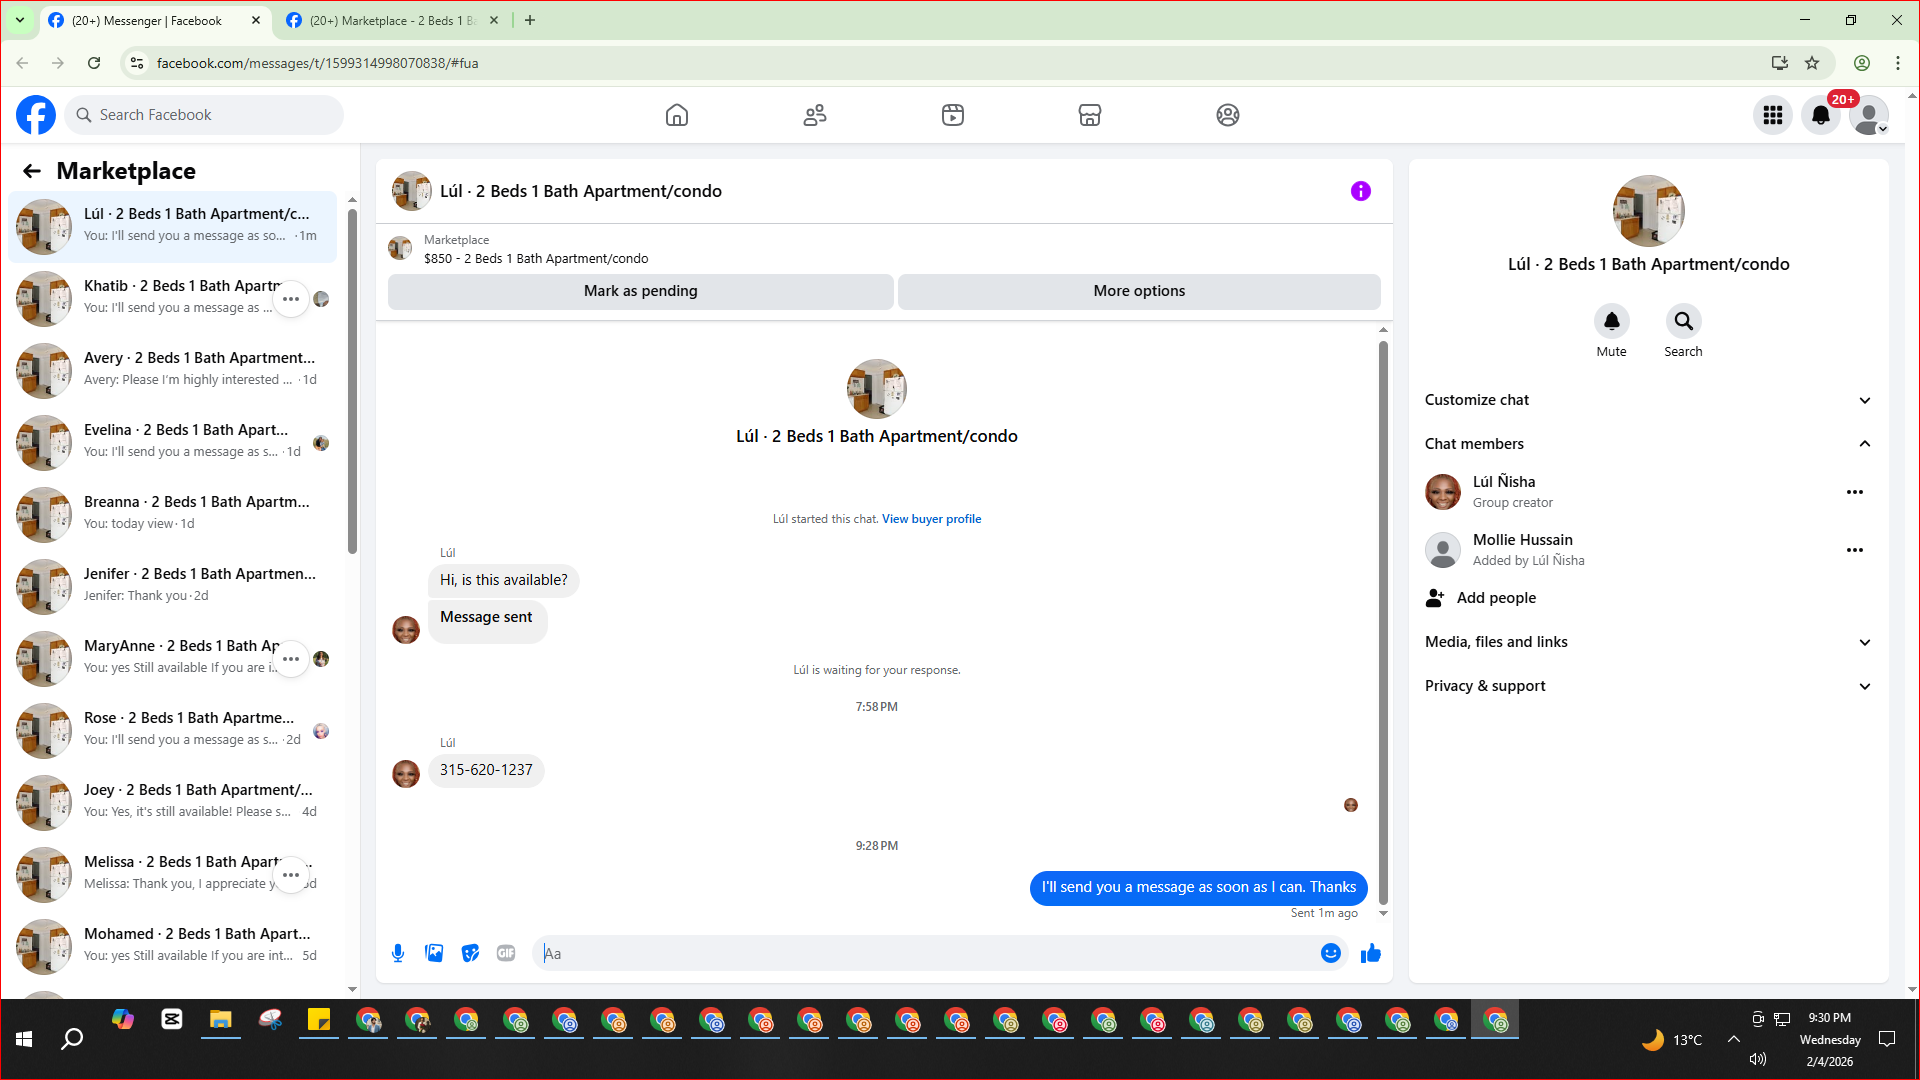The image size is (1920, 1080).
Task: Click the purple conversation info icon
Action: tap(1360, 191)
